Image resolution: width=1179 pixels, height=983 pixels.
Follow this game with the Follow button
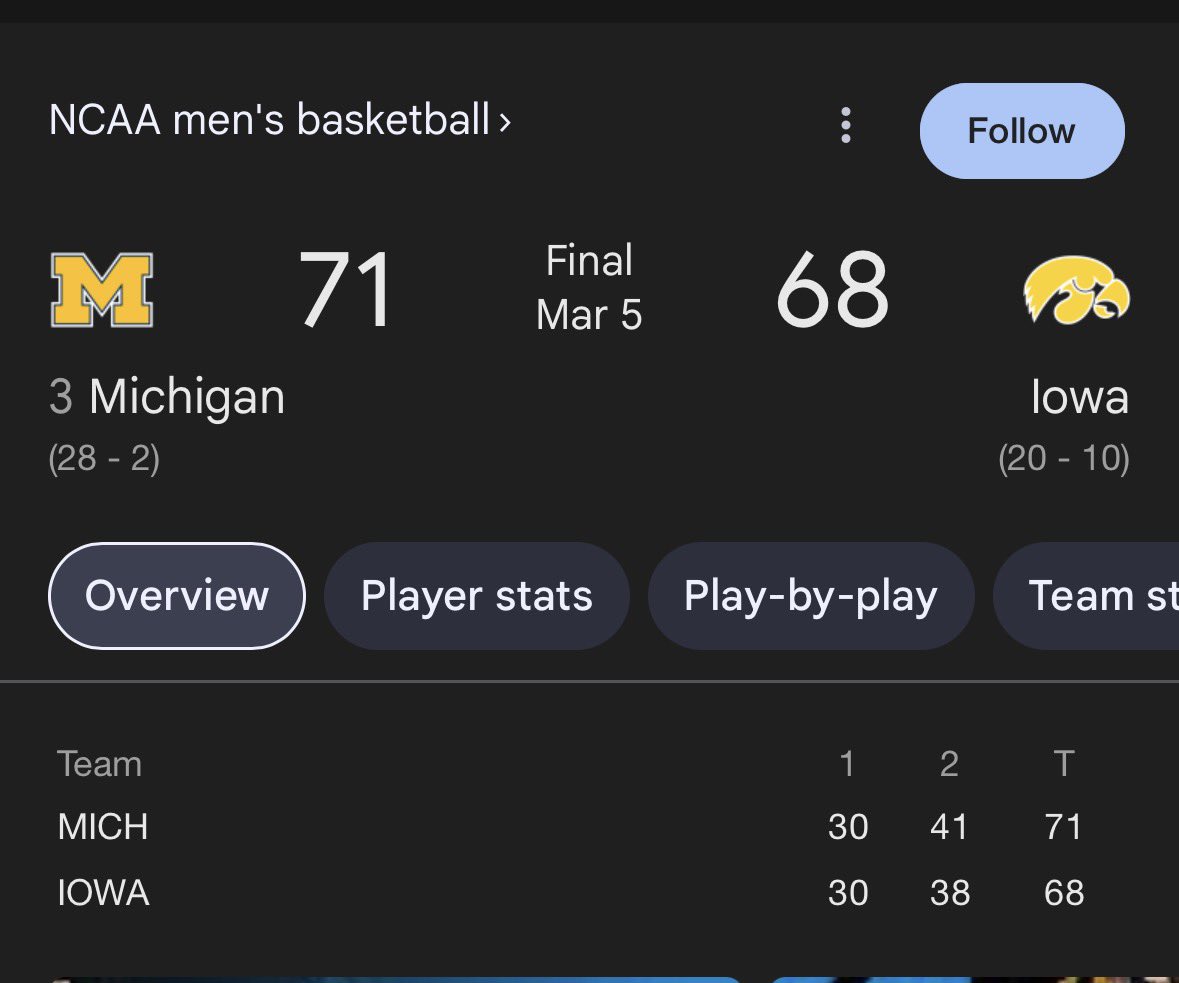(1022, 131)
